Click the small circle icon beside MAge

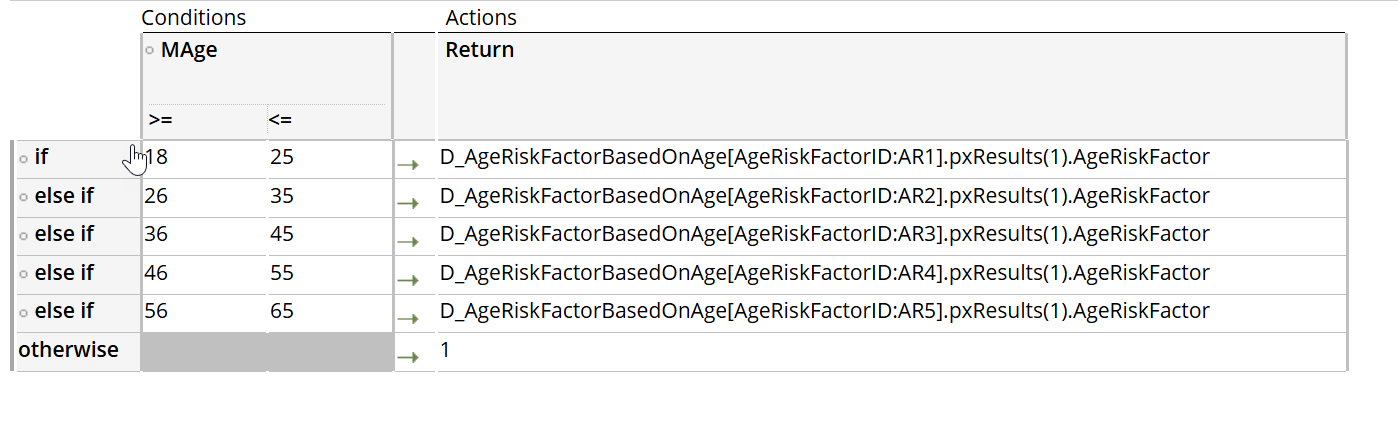pyautogui.click(x=149, y=51)
